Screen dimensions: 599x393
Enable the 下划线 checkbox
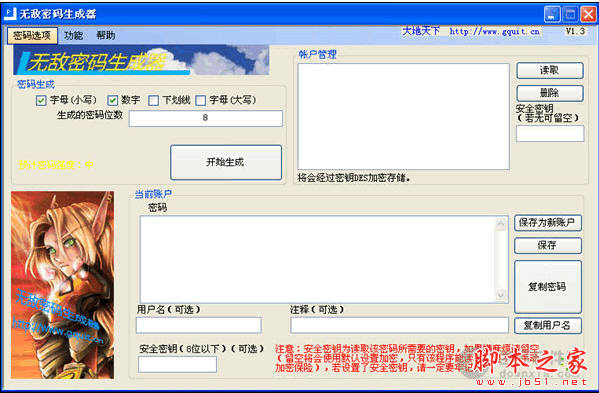[153, 100]
